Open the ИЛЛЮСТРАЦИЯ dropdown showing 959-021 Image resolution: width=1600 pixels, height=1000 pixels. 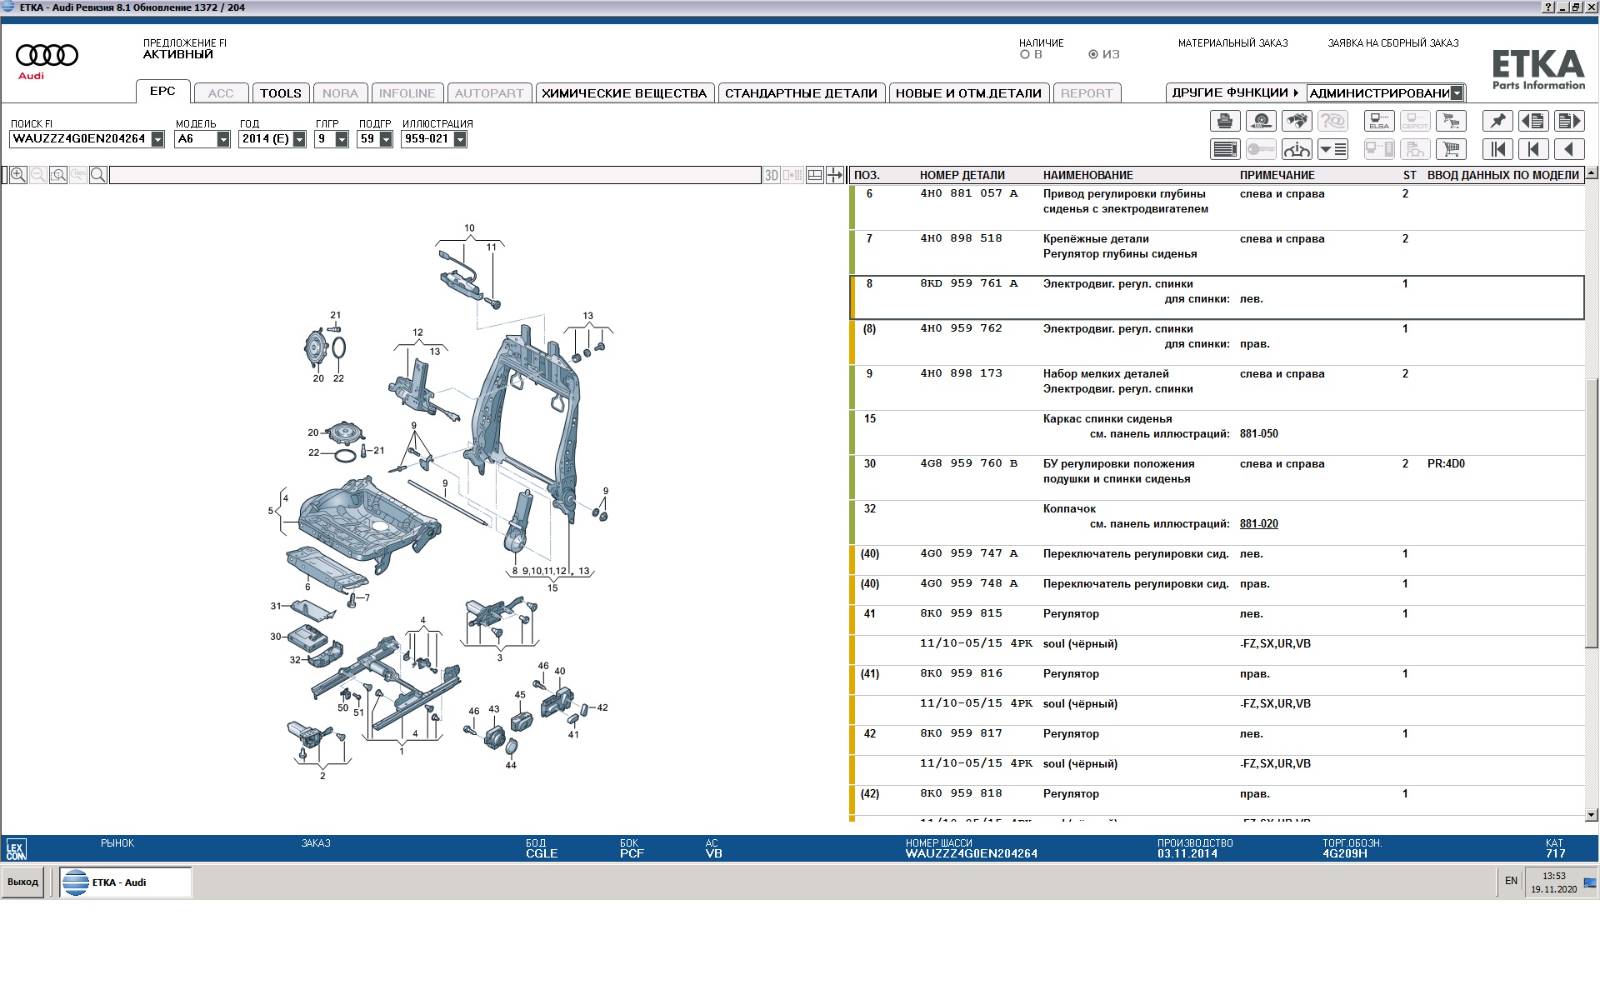pyautogui.click(x=461, y=140)
